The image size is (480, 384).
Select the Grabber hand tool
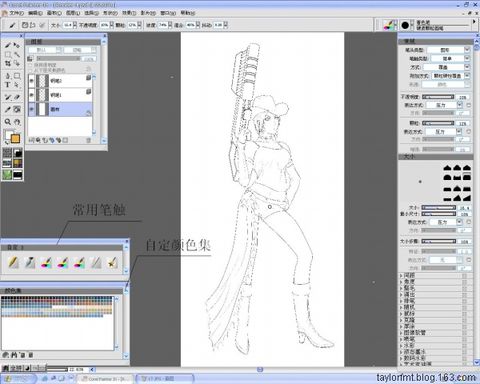(17, 122)
